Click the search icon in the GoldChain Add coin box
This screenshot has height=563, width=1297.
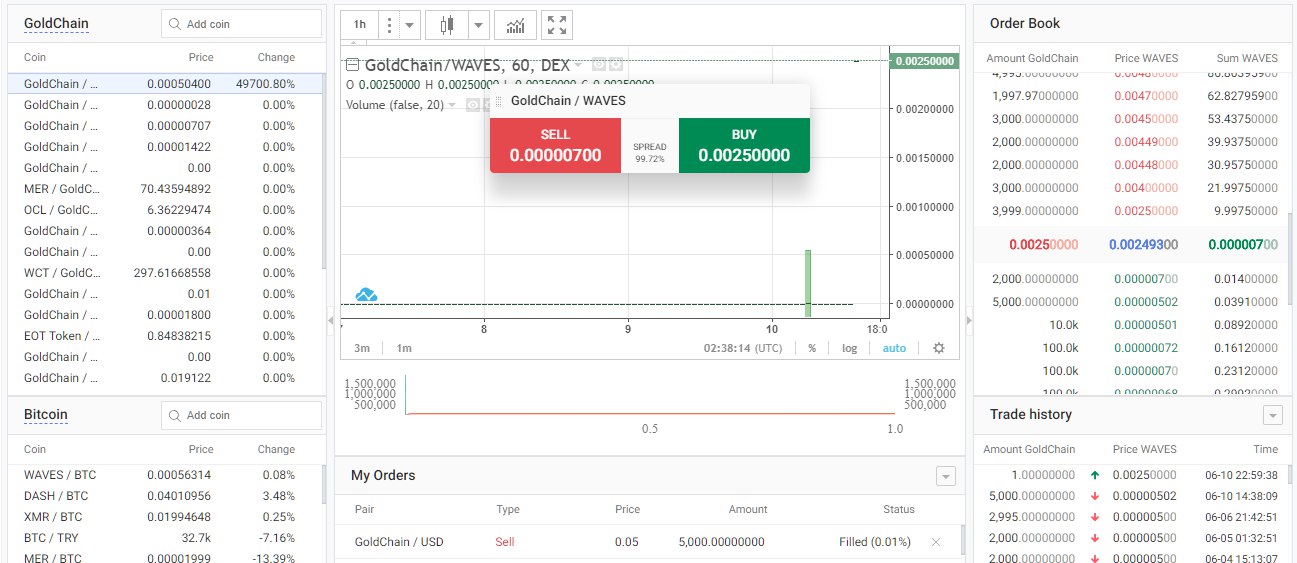tap(176, 24)
